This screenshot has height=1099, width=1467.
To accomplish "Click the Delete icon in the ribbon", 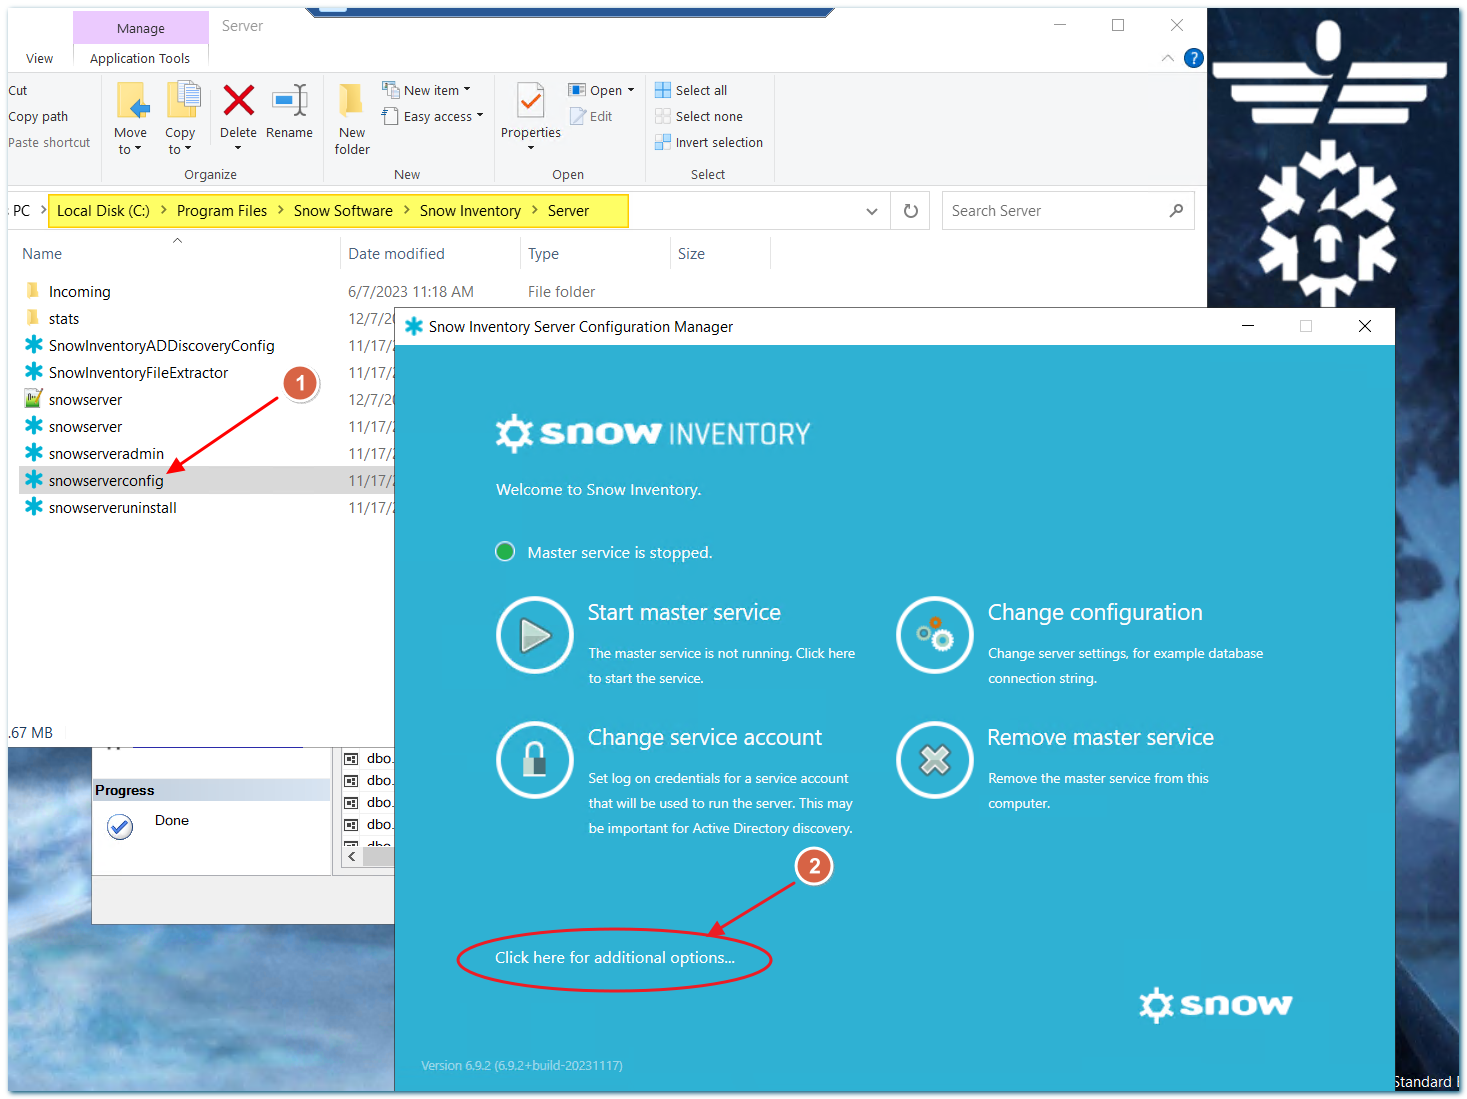I will tap(238, 100).
